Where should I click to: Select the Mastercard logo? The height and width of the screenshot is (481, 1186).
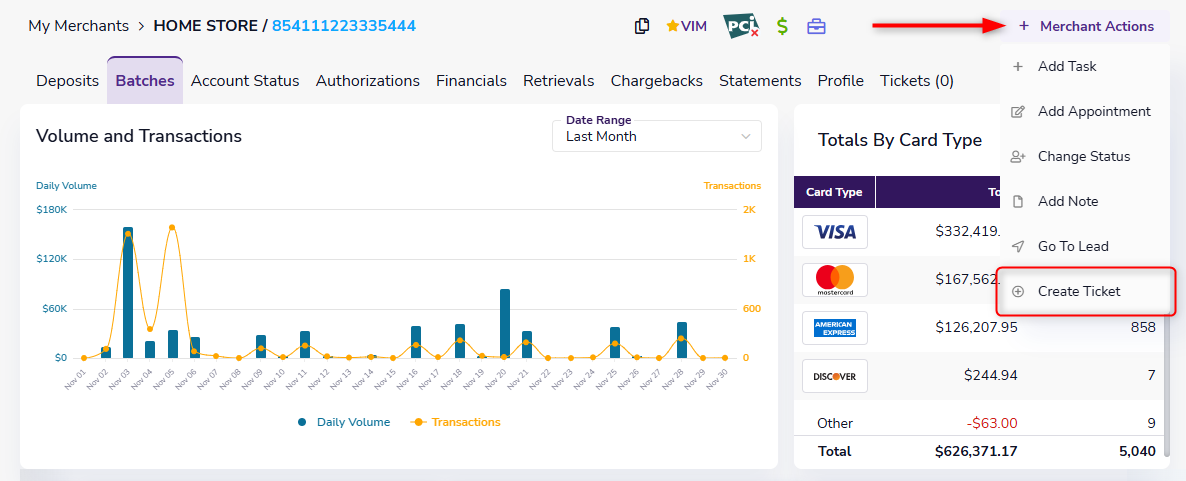[835, 280]
